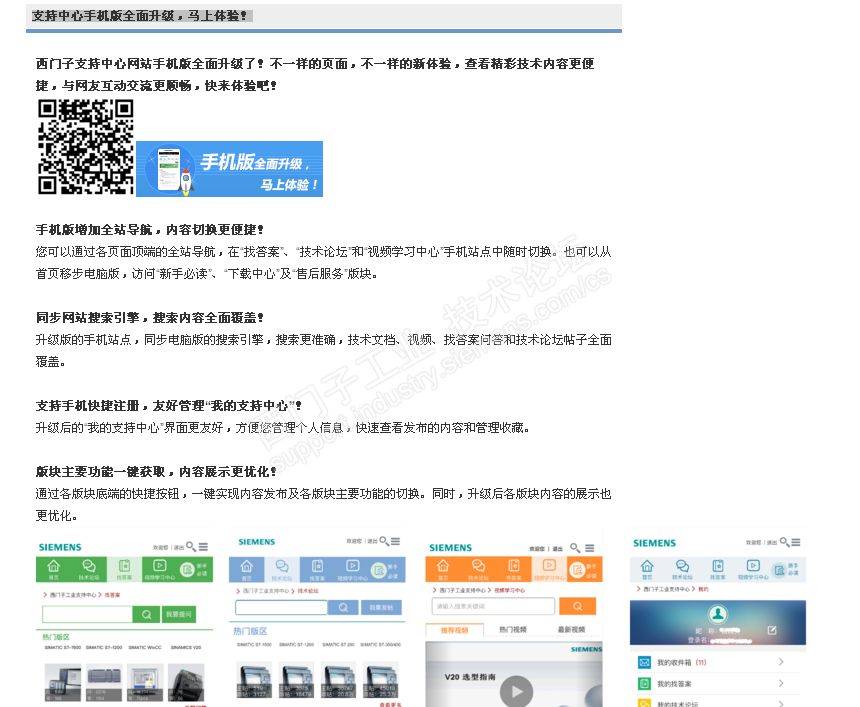Click the 找答案 book icon in the blue nav bar
The image size is (860, 707).
[318, 565]
